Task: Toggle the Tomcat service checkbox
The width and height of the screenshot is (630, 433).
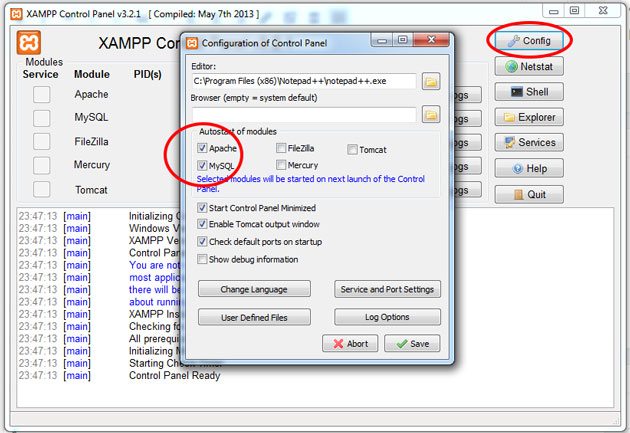Action: tap(41, 189)
